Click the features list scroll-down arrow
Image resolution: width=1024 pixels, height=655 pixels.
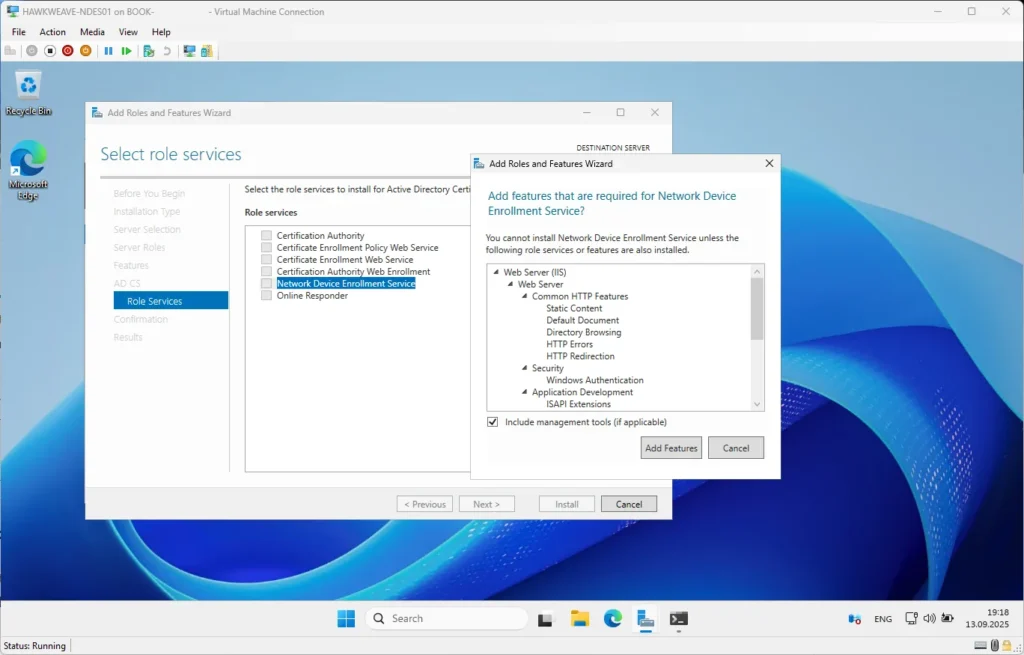click(x=757, y=404)
